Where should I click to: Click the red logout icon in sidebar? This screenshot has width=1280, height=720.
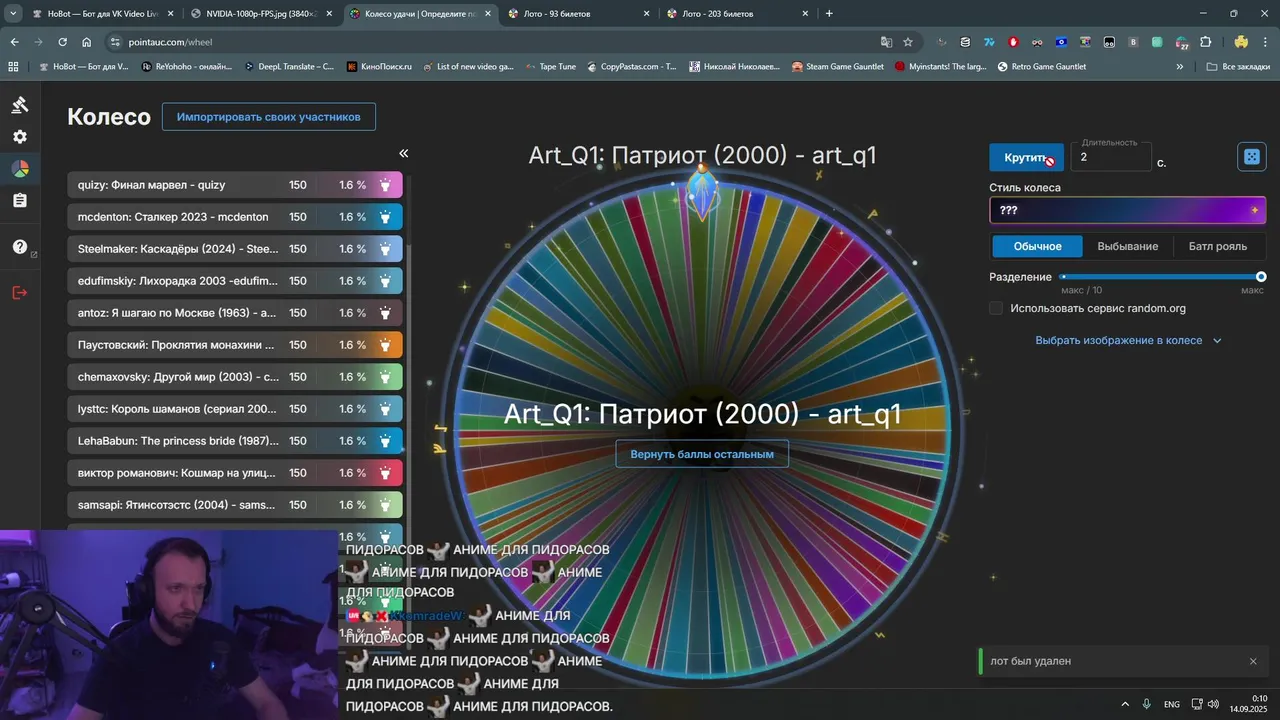pos(20,293)
